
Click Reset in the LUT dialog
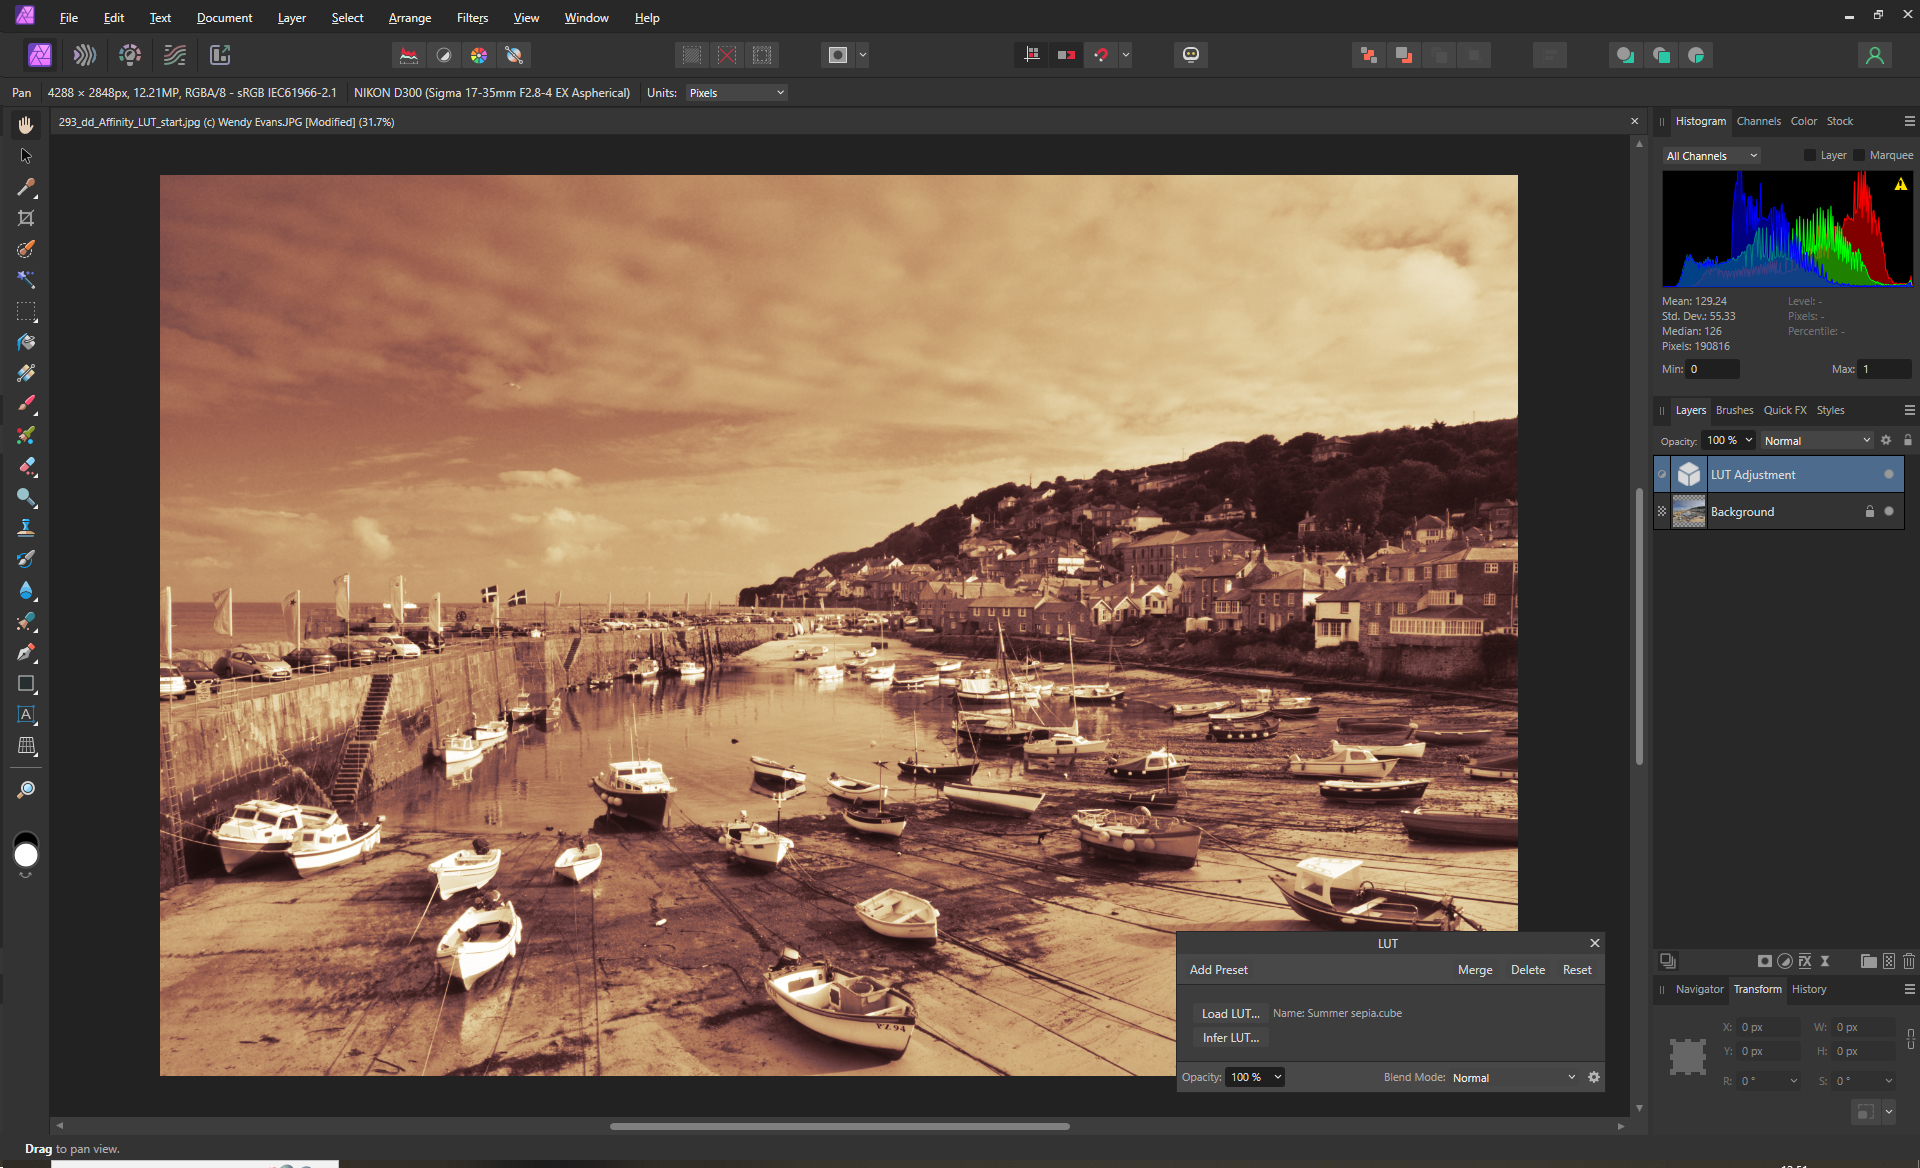tap(1577, 970)
